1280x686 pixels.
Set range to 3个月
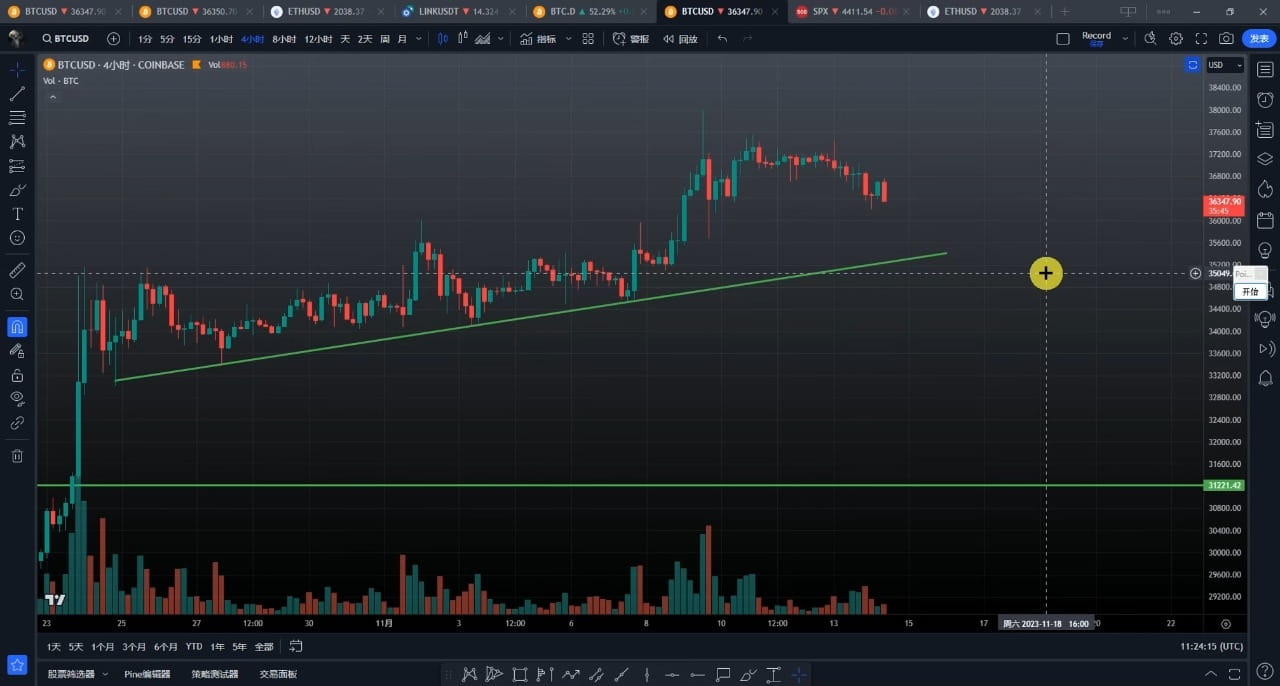(x=133, y=646)
